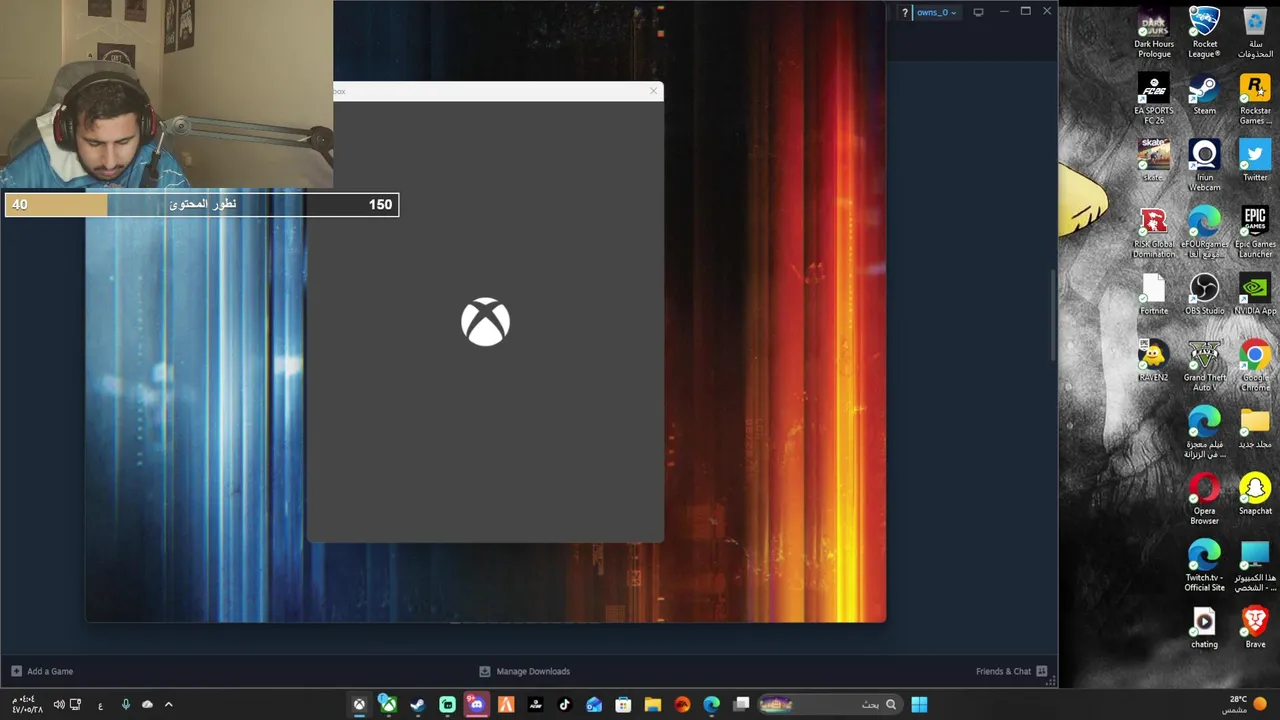Launch Brave browser from the desktop
Screen dimensions: 1280x720
coord(1255,628)
